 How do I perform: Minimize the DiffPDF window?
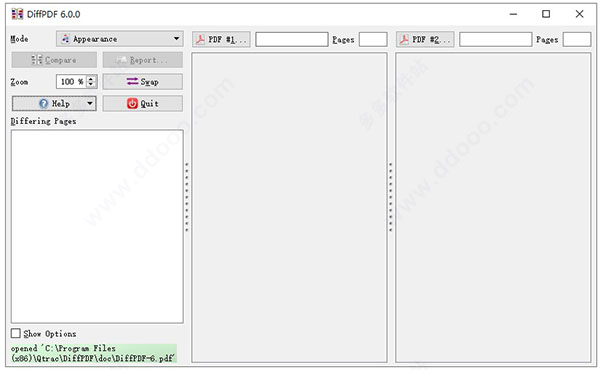tap(513, 14)
